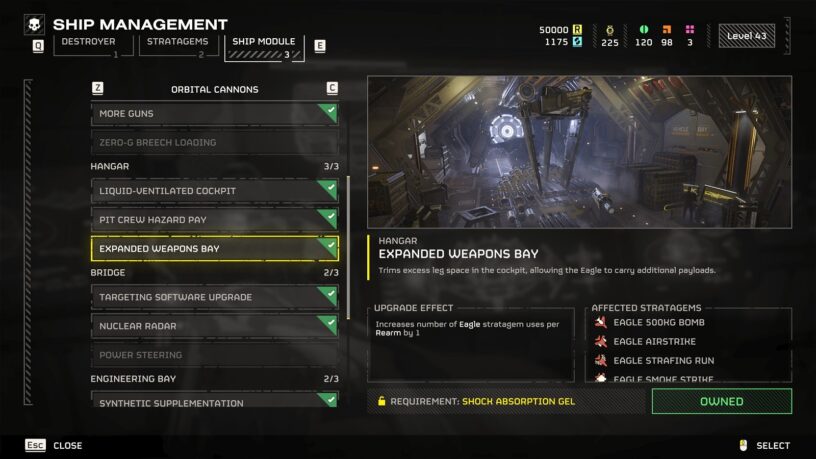Viewport: 816px width, 459px height.
Task: Click the Q key previous-tab icon
Action: [38, 46]
